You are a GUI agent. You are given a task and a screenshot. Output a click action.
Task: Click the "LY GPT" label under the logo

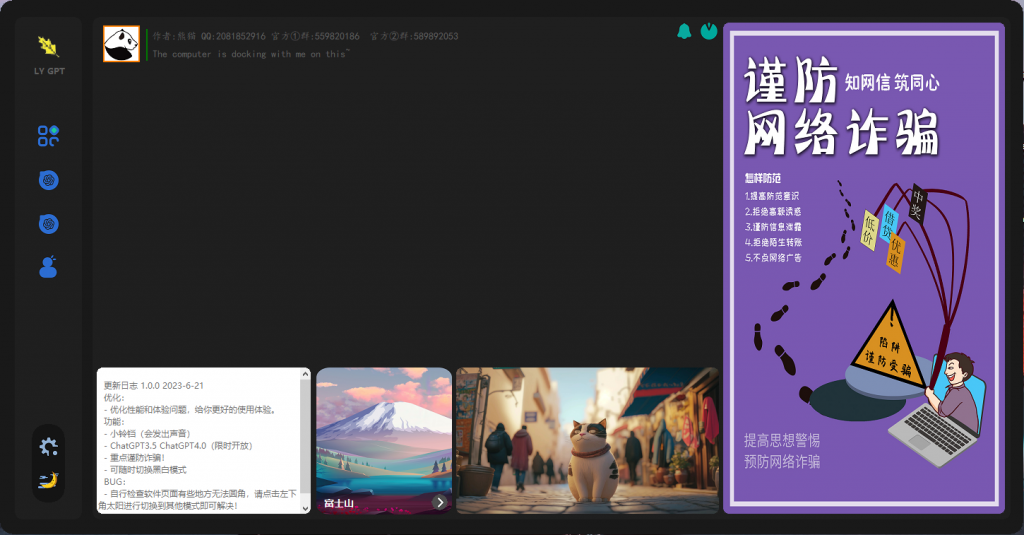[49, 71]
